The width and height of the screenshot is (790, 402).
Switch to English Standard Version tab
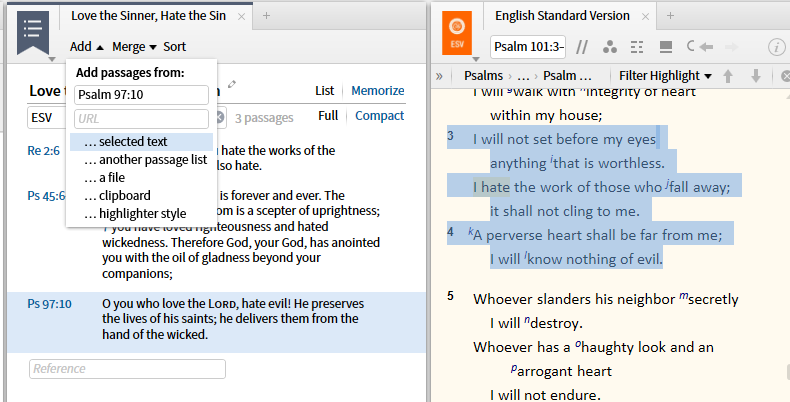coord(562,16)
